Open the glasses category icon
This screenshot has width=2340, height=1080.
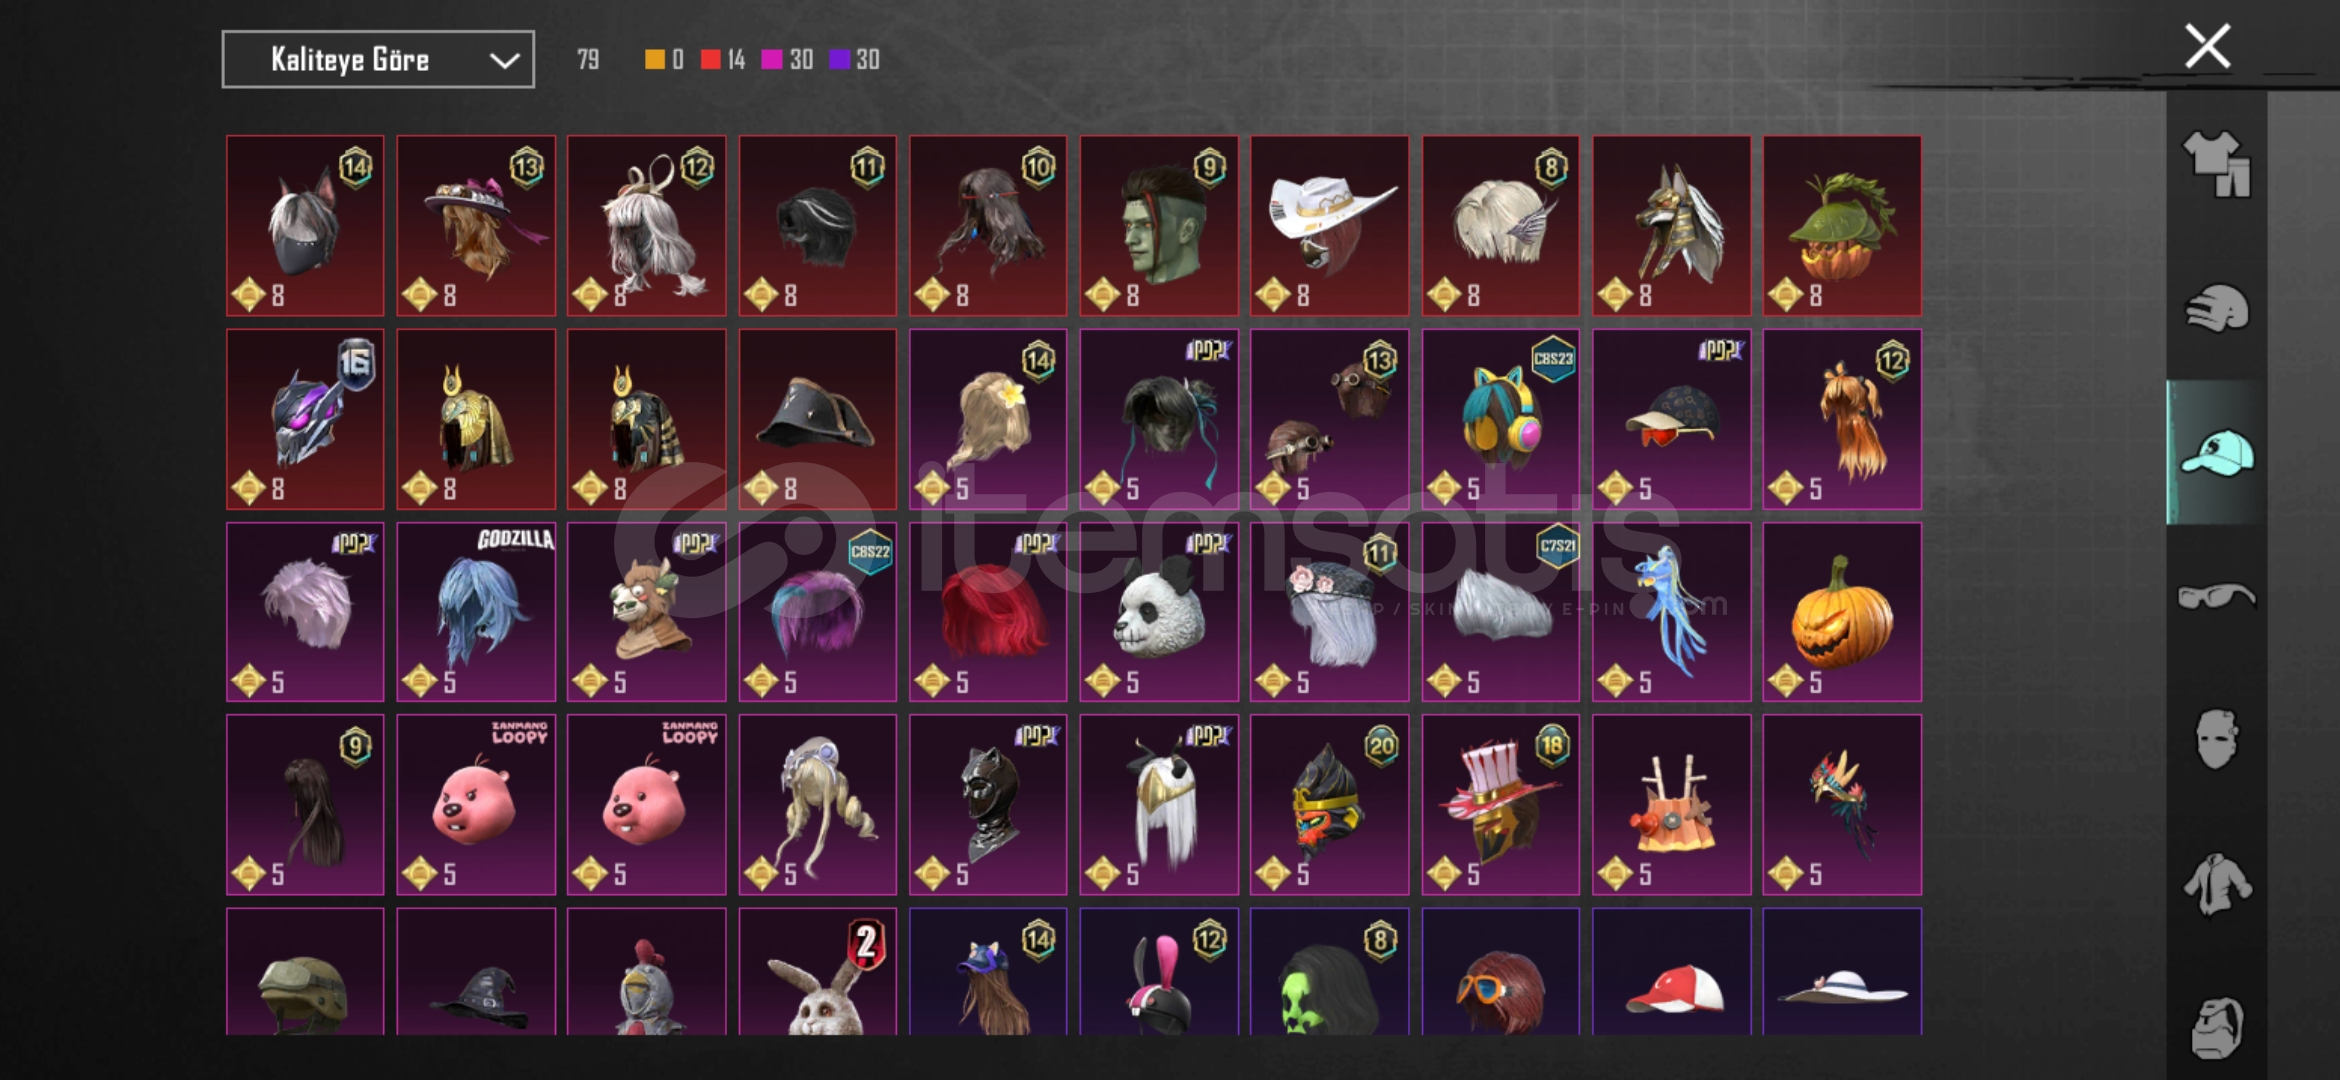pos(2216,596)
